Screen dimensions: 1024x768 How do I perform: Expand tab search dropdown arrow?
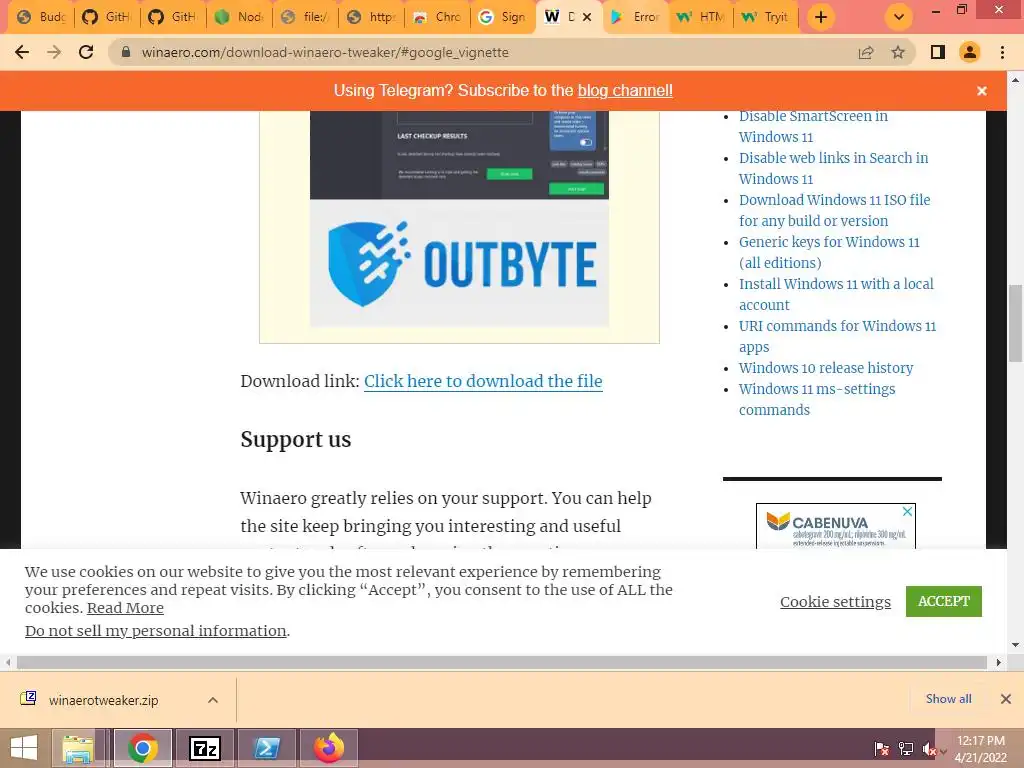click(x=899, y=17)
